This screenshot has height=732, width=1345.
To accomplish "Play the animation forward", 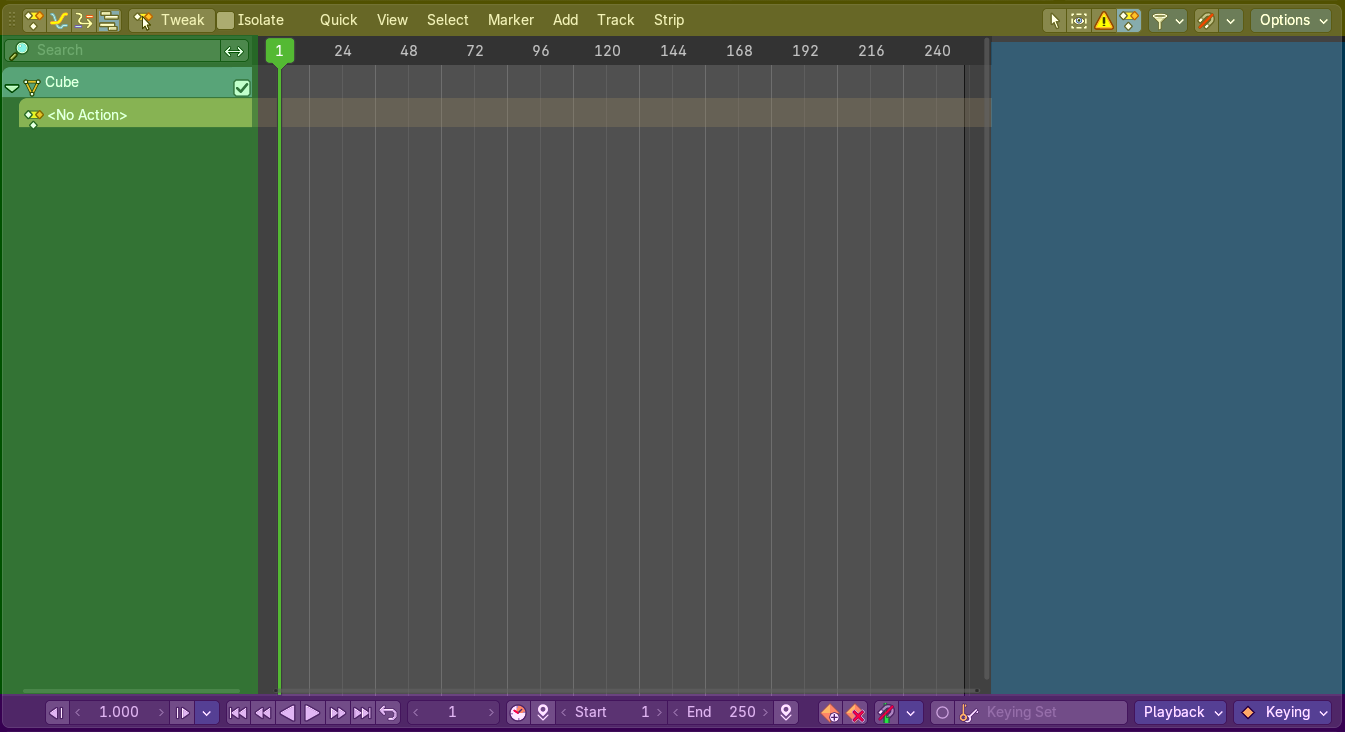I will click(312, 713).
